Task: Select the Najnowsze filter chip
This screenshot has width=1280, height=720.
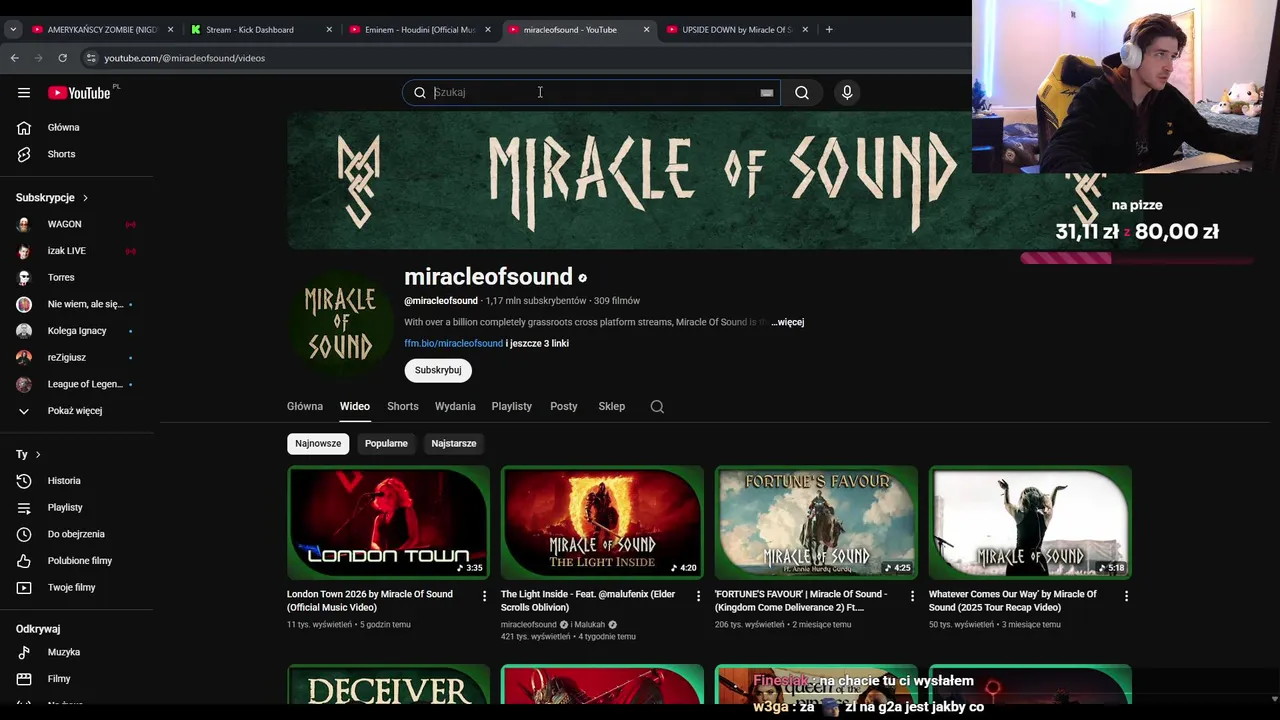Action: 318,443
